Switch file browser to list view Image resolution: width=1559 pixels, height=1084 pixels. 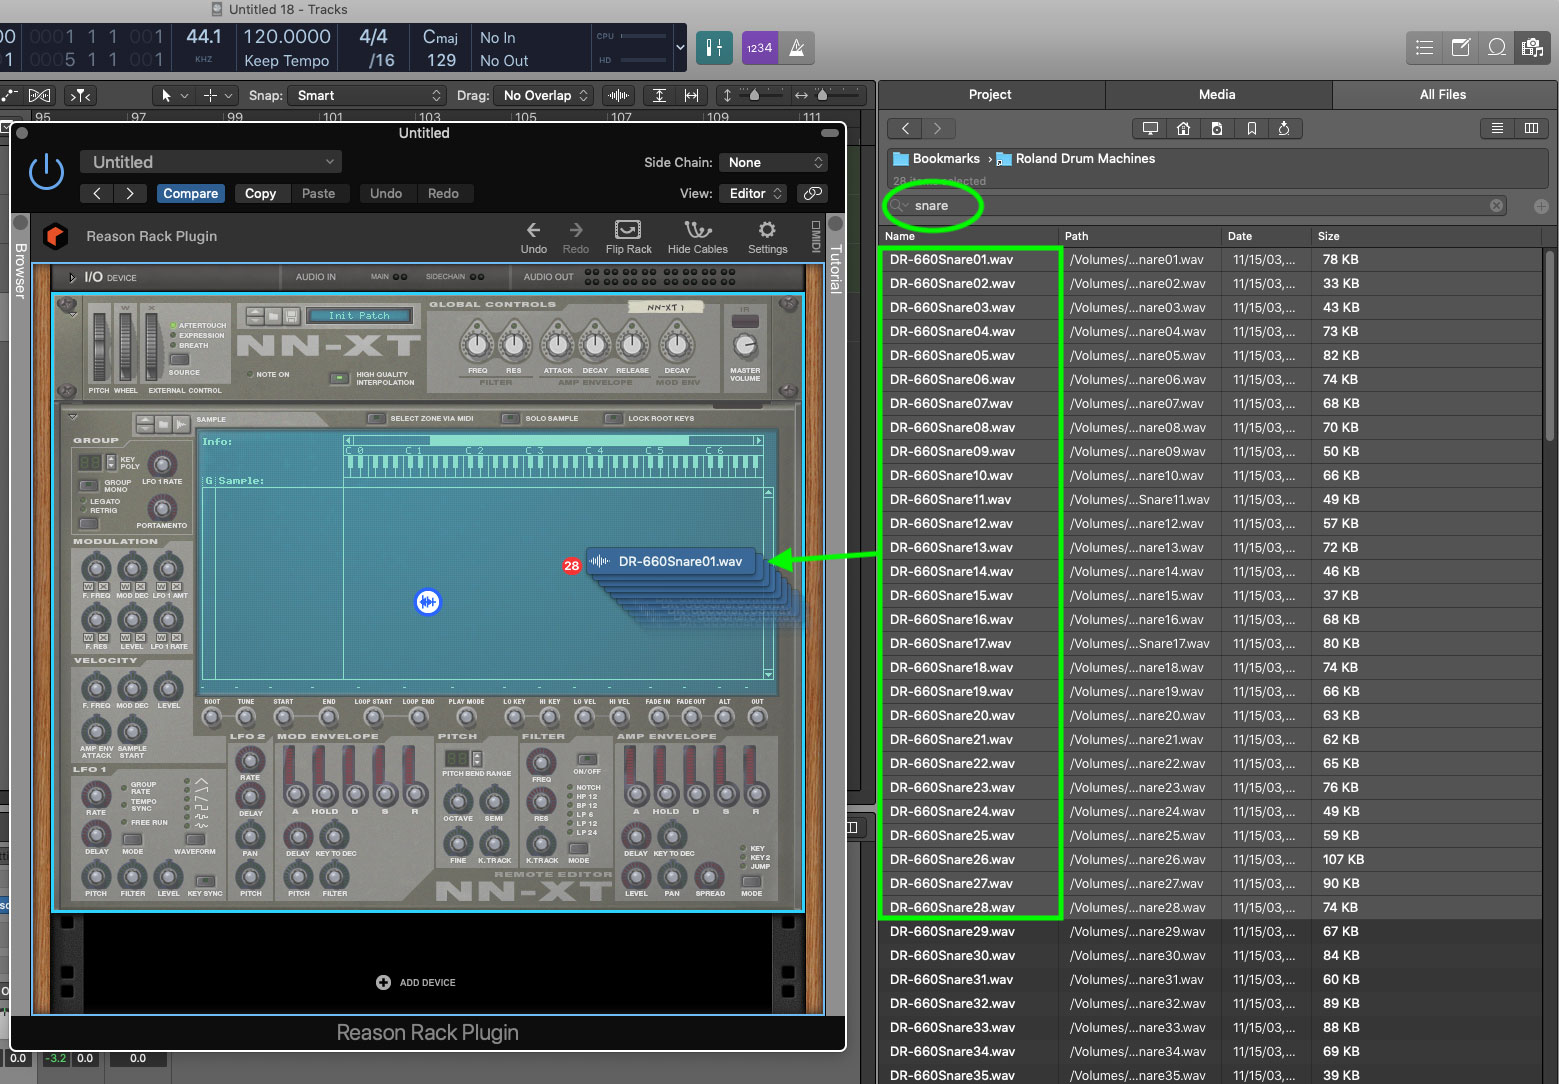pyautogui.click(x=1497, y=128)
